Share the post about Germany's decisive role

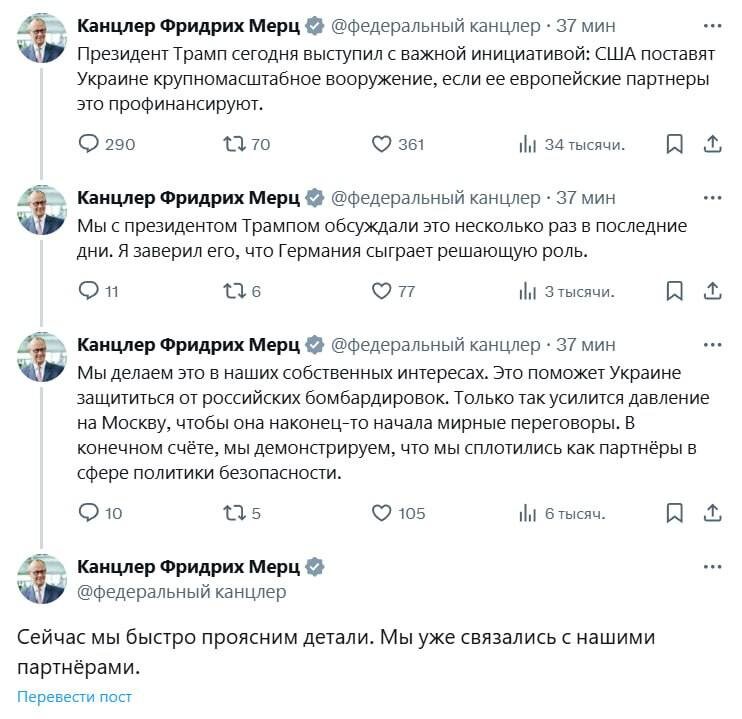tap(712, 292)
